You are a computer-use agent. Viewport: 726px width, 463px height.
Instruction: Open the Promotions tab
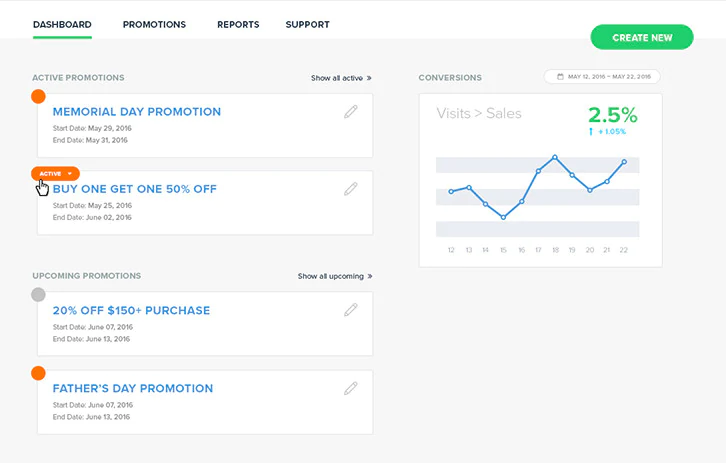point(154,25)
